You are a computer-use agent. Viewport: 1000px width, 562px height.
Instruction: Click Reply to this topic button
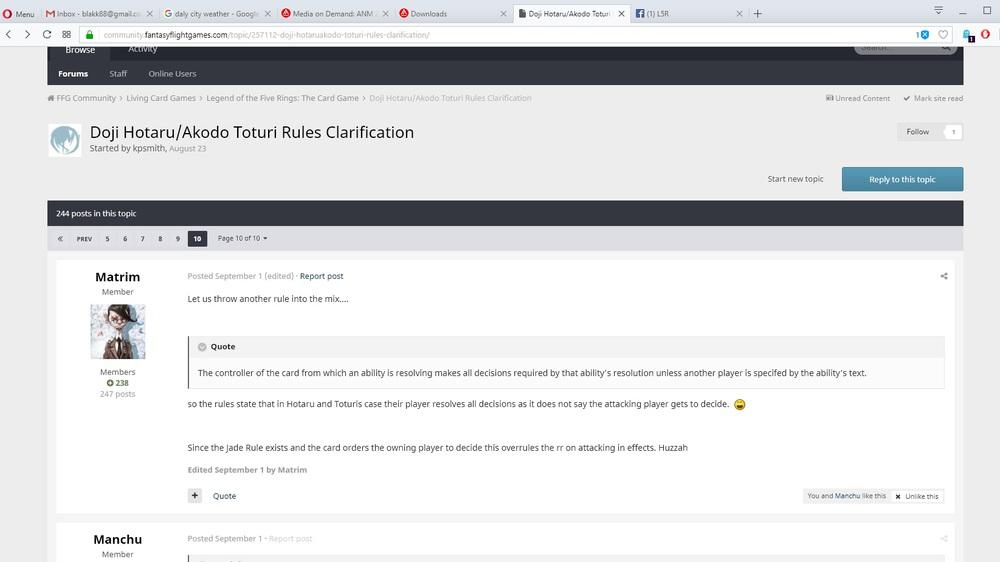[902, 179]
